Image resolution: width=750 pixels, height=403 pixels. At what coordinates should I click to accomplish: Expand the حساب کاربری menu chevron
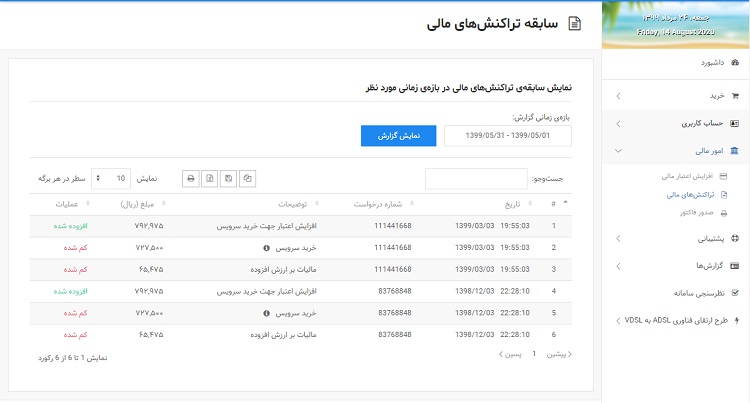click(618, 124)
